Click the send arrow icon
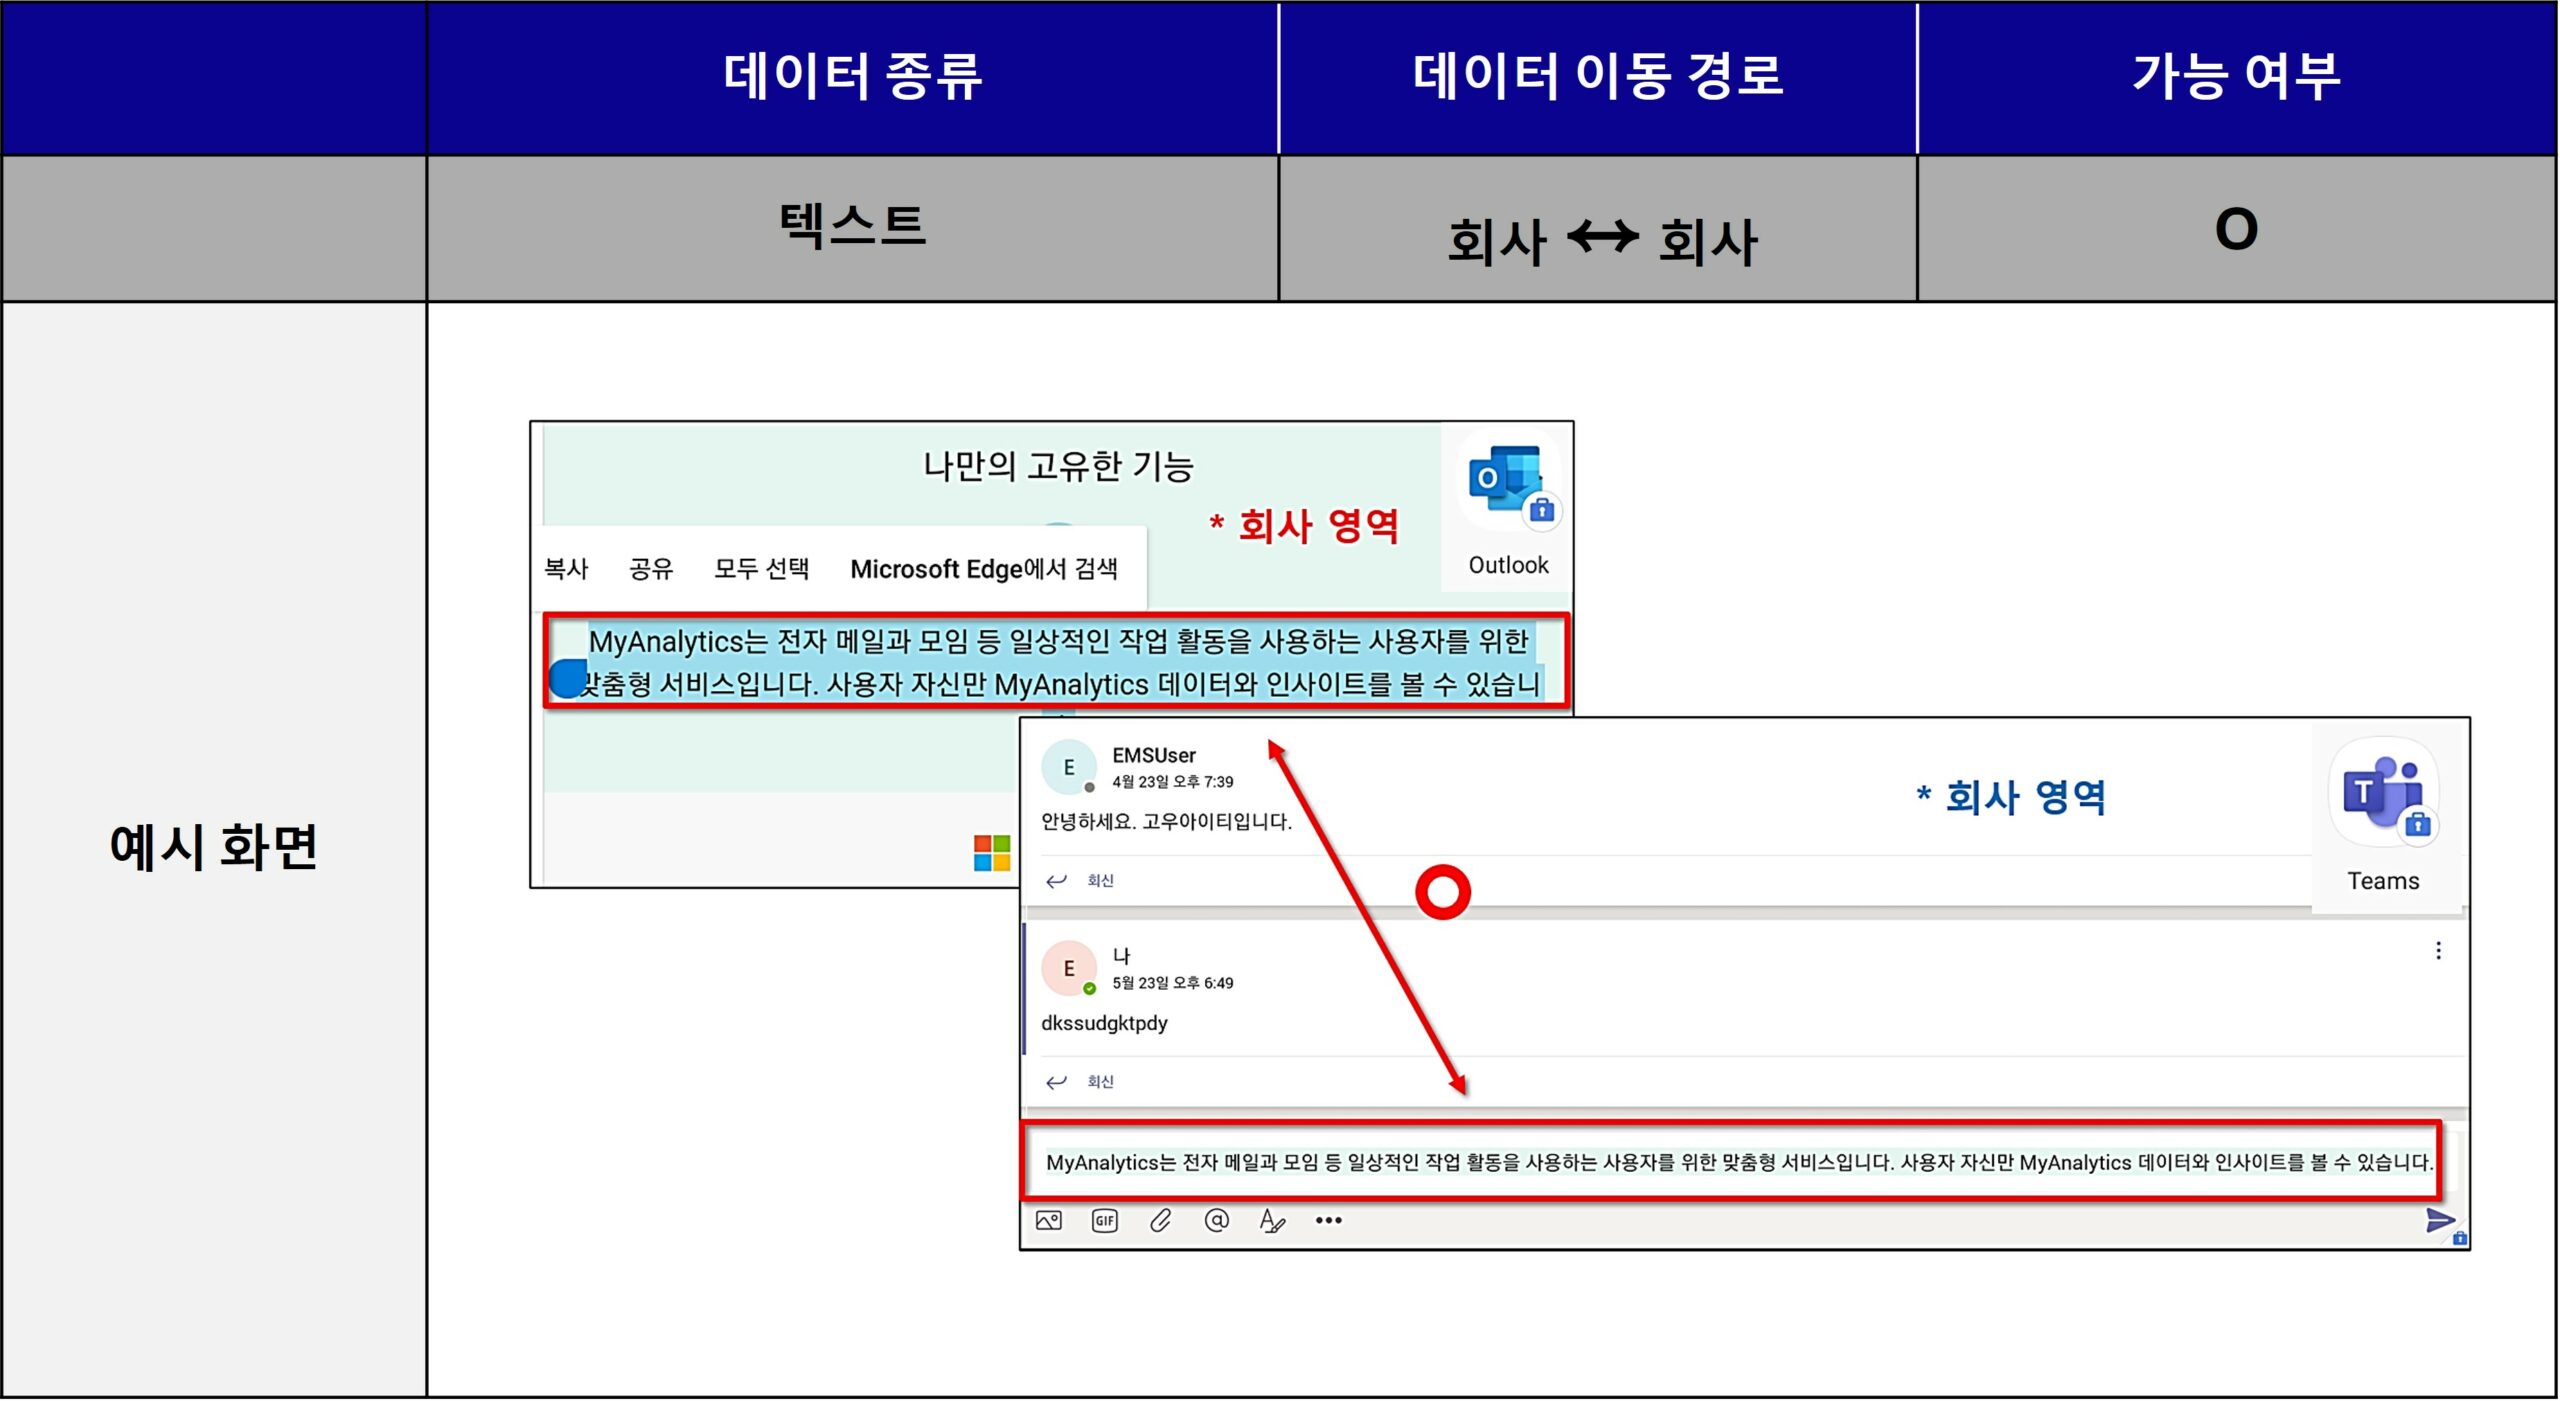The image size is (2560, 1401). (2439, 1221)
